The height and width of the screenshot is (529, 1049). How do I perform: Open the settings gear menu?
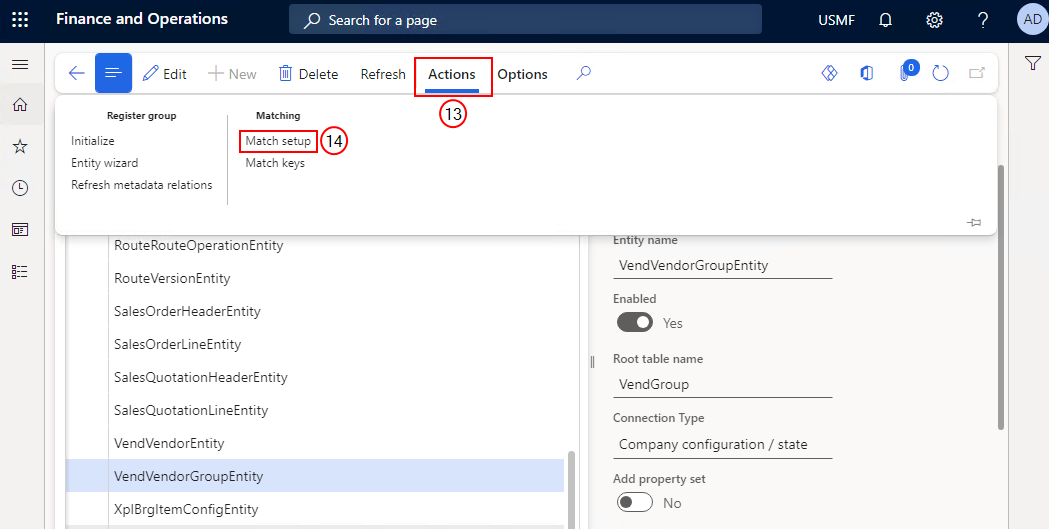point(934,20)
